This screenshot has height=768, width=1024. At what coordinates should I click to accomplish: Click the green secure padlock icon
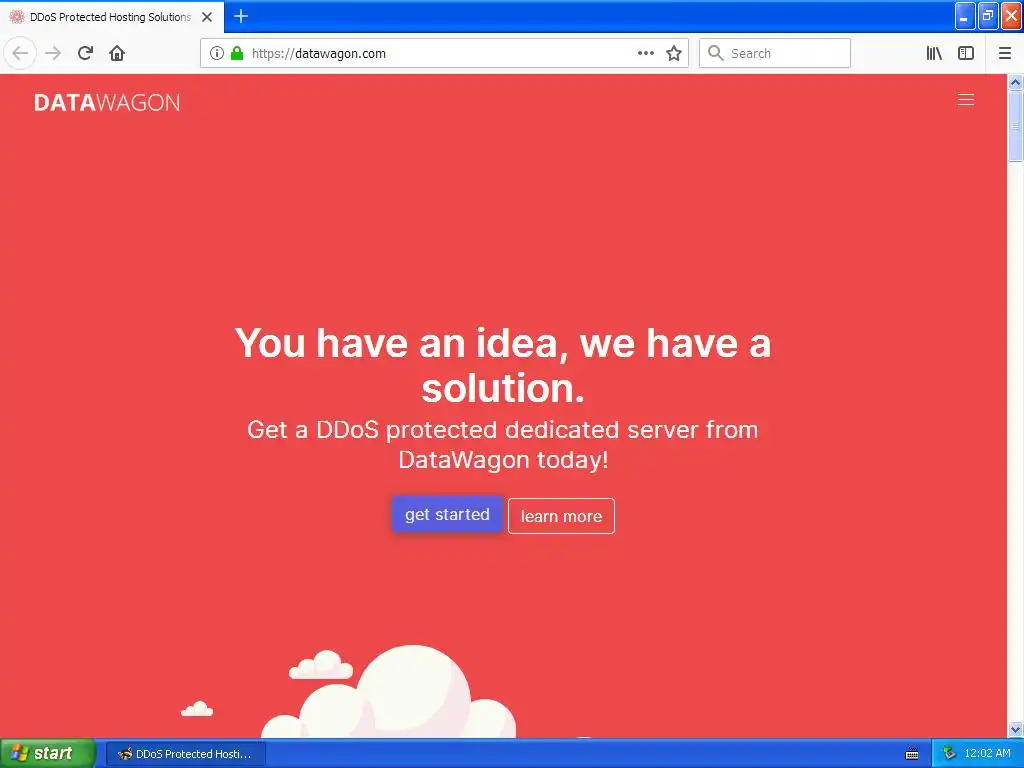point(237,53)
